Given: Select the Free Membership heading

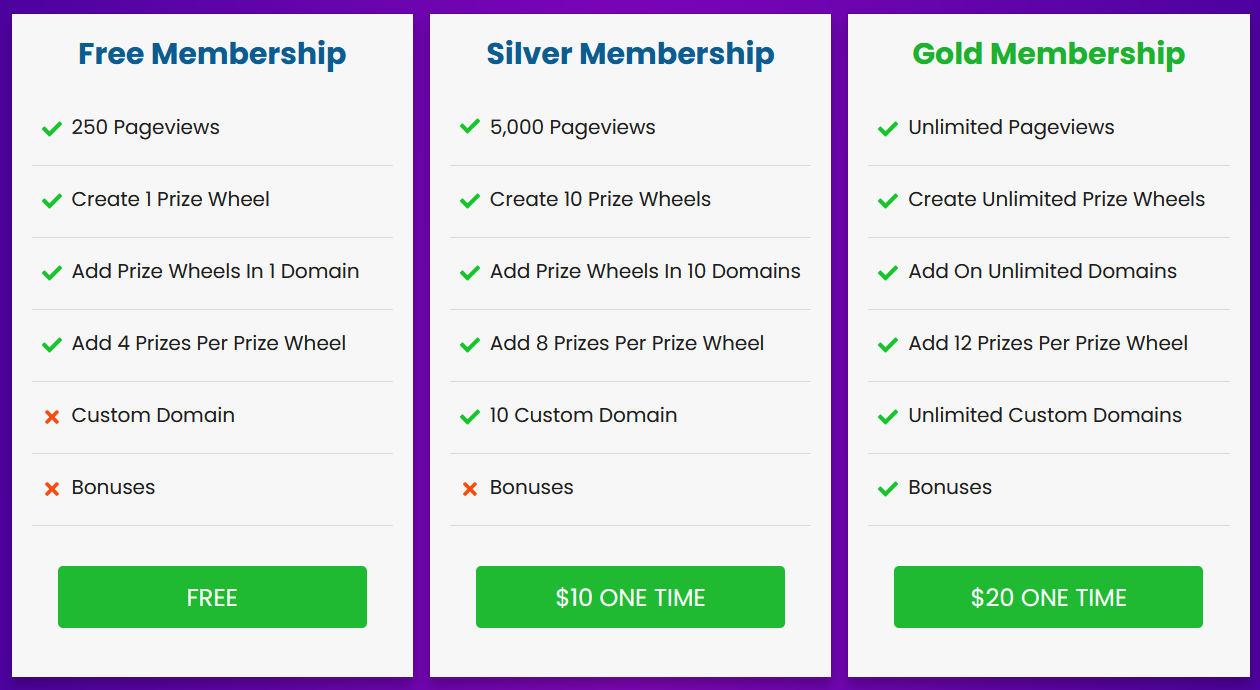Looking at the screenshot, I should (212, 54).
